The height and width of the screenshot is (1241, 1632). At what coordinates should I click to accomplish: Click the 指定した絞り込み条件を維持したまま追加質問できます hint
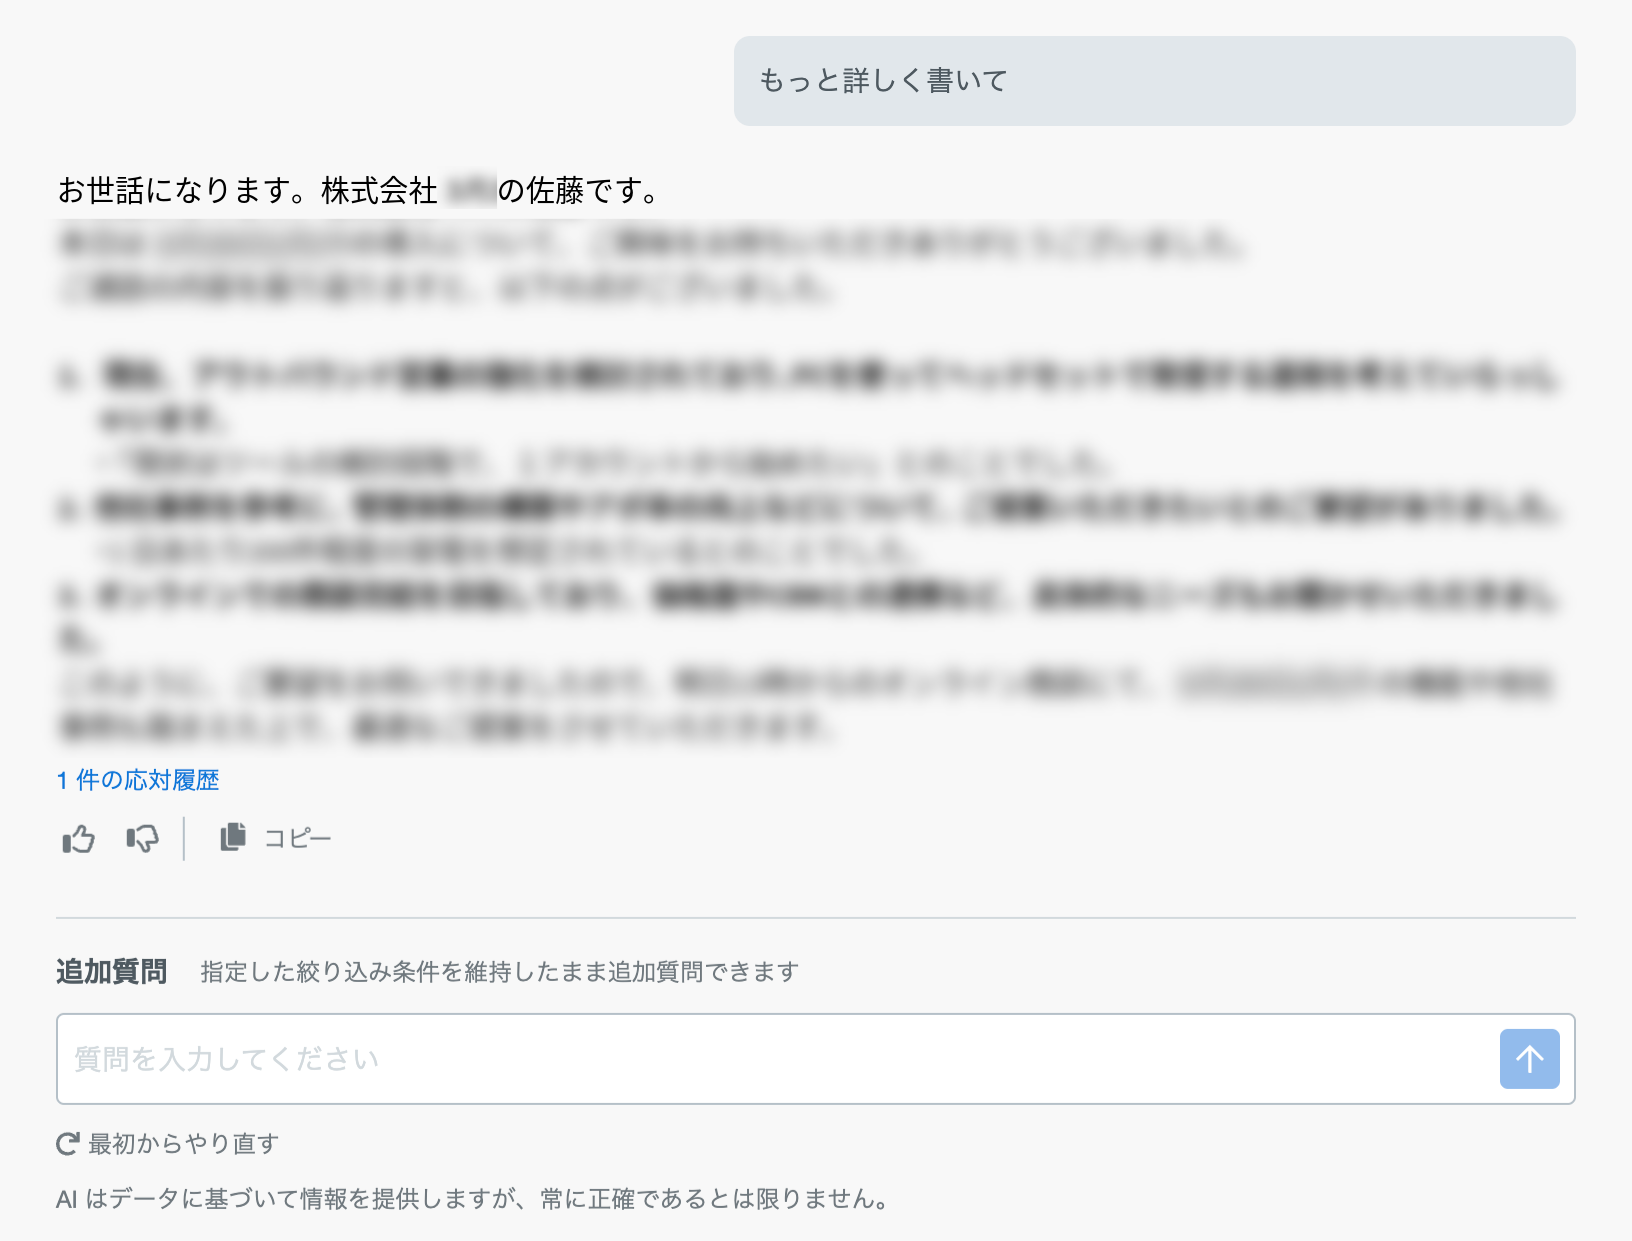click(x=500, y=972)
